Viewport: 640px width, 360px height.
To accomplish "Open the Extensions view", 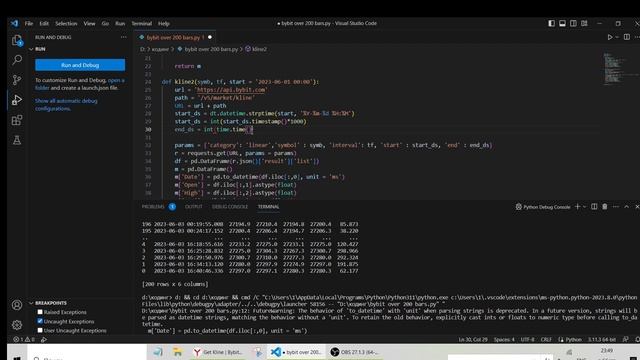I will pyautogui.click(x=17, y=120).
